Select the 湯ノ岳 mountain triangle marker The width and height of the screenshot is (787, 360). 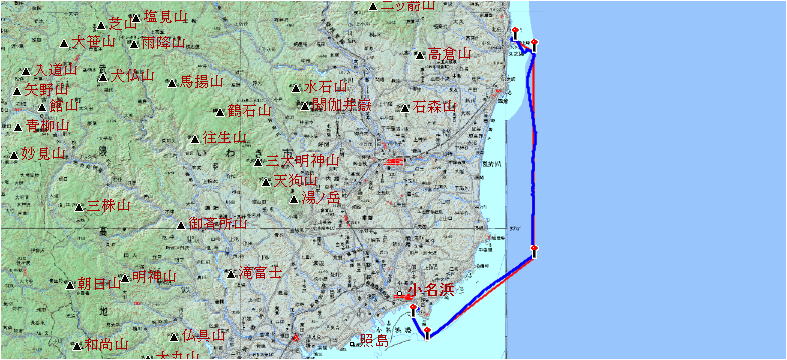click(294, 200)
